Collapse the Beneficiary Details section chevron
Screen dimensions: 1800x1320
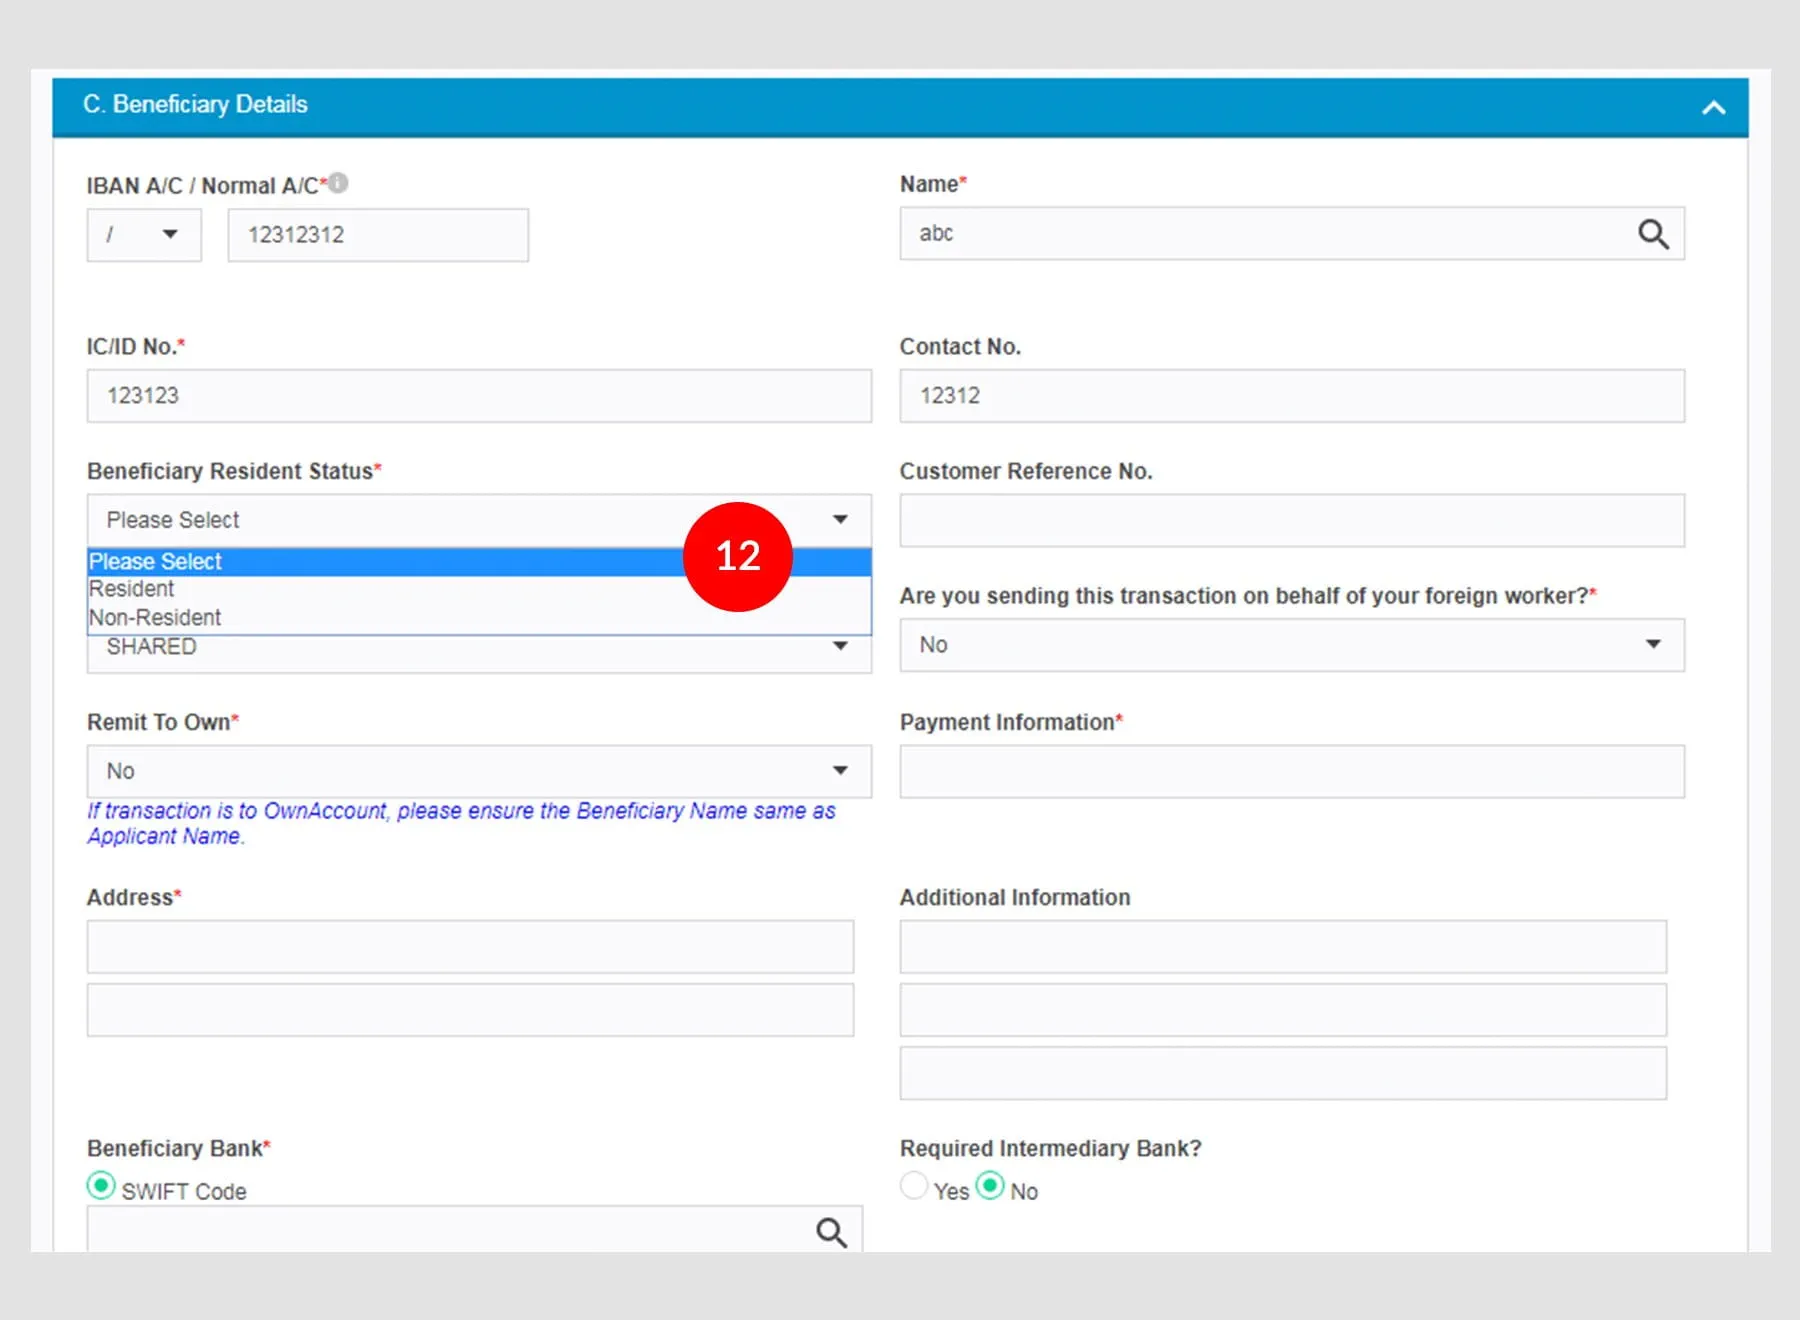(1713, 108)
